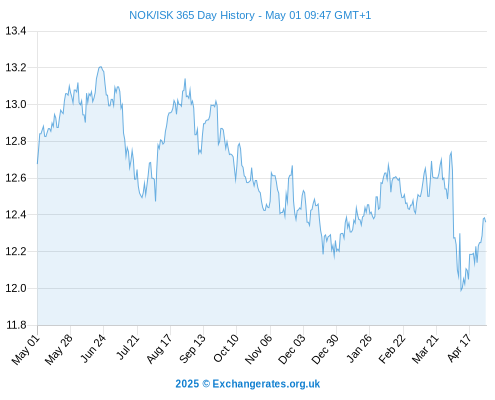Image resolution: width=495 pixels, height=400 pixels.
Task: Select the Aug 17 x-axis date label
Action: 159,349
